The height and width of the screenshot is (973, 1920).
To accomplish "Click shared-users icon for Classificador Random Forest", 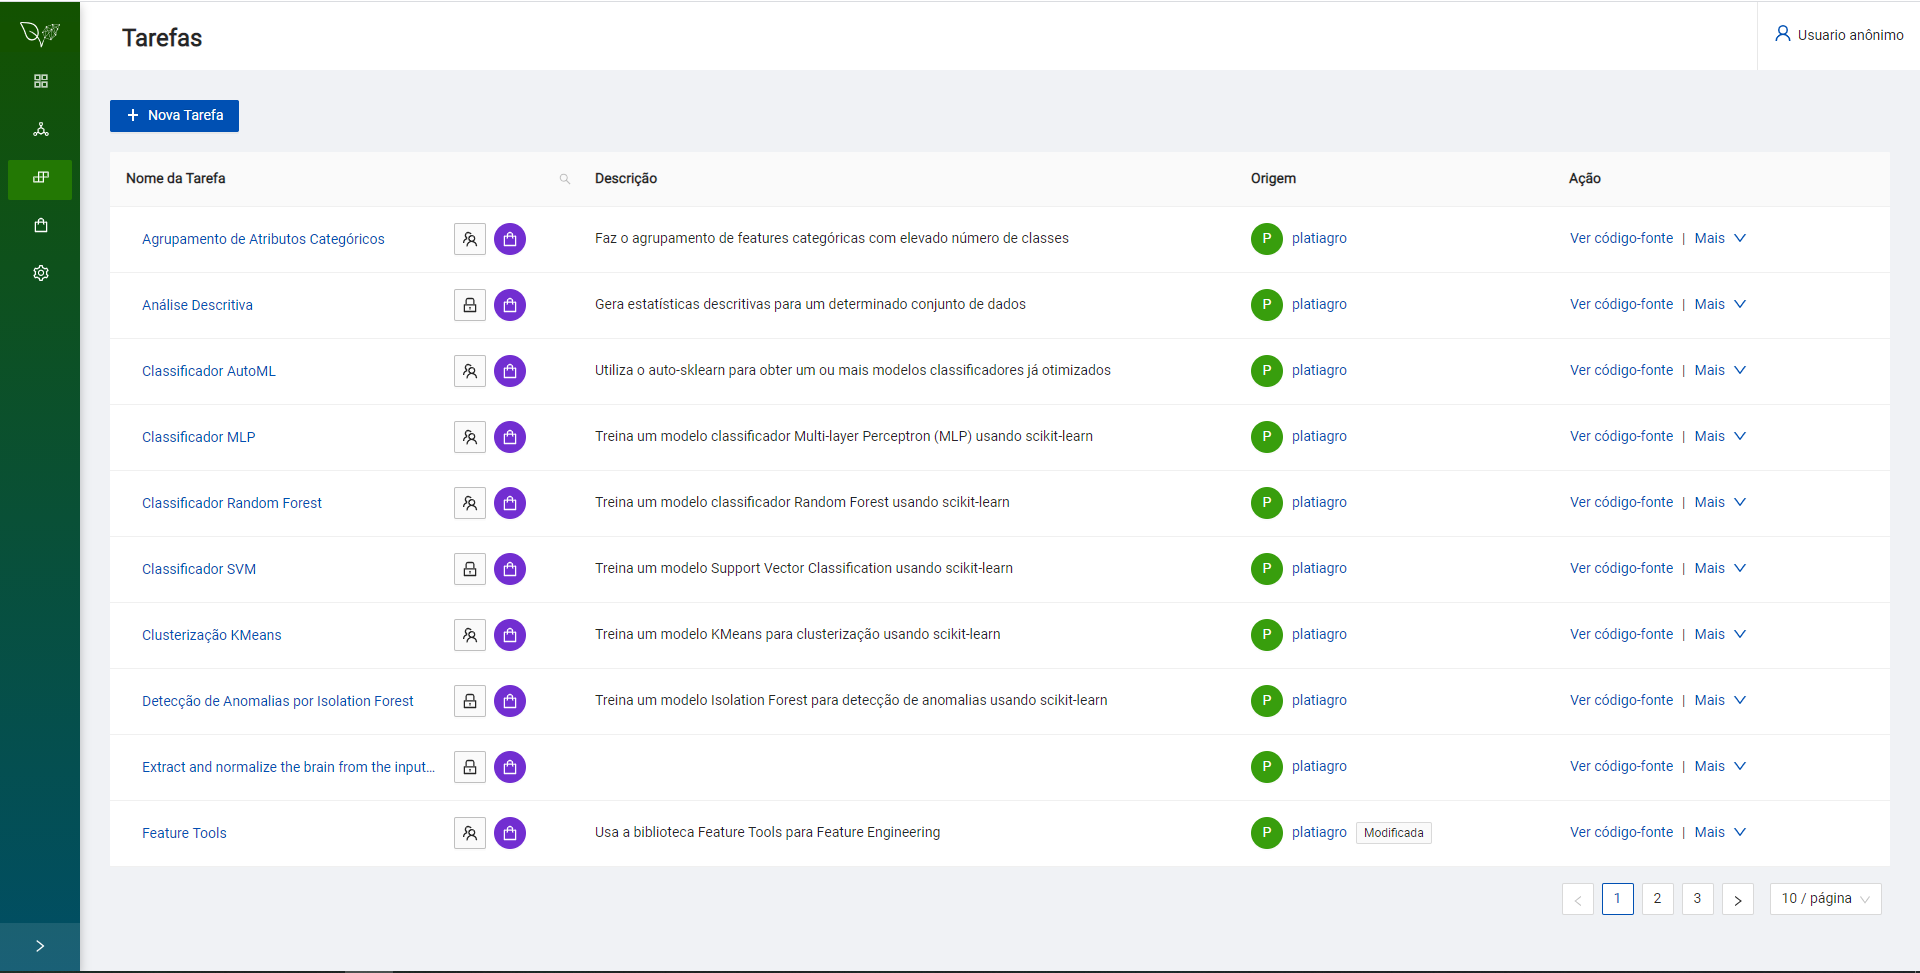I will click(x=470, y=503).
